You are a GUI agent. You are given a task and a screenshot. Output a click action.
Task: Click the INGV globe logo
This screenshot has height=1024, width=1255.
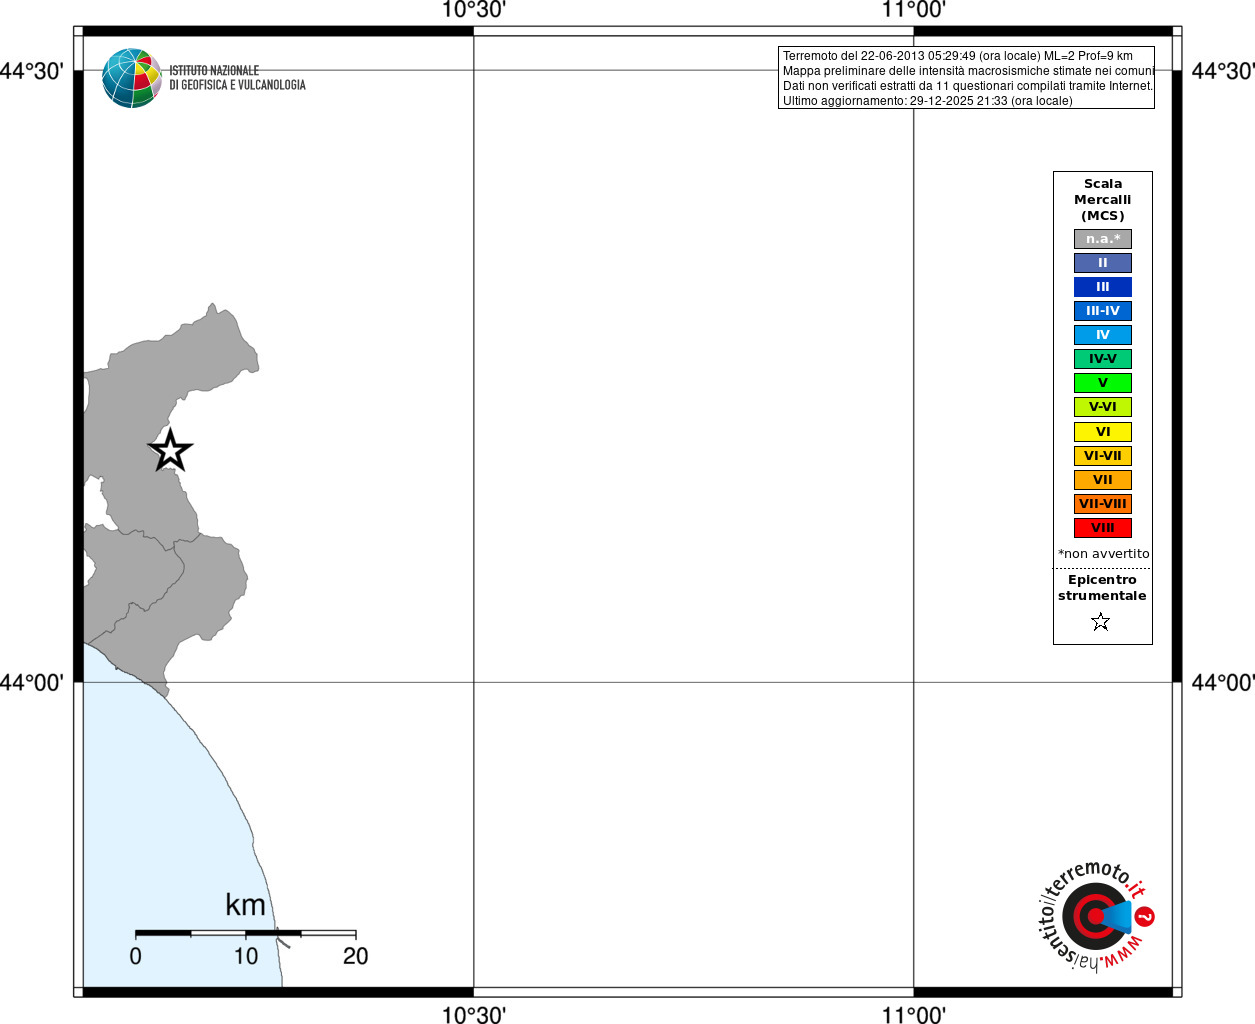132,78
